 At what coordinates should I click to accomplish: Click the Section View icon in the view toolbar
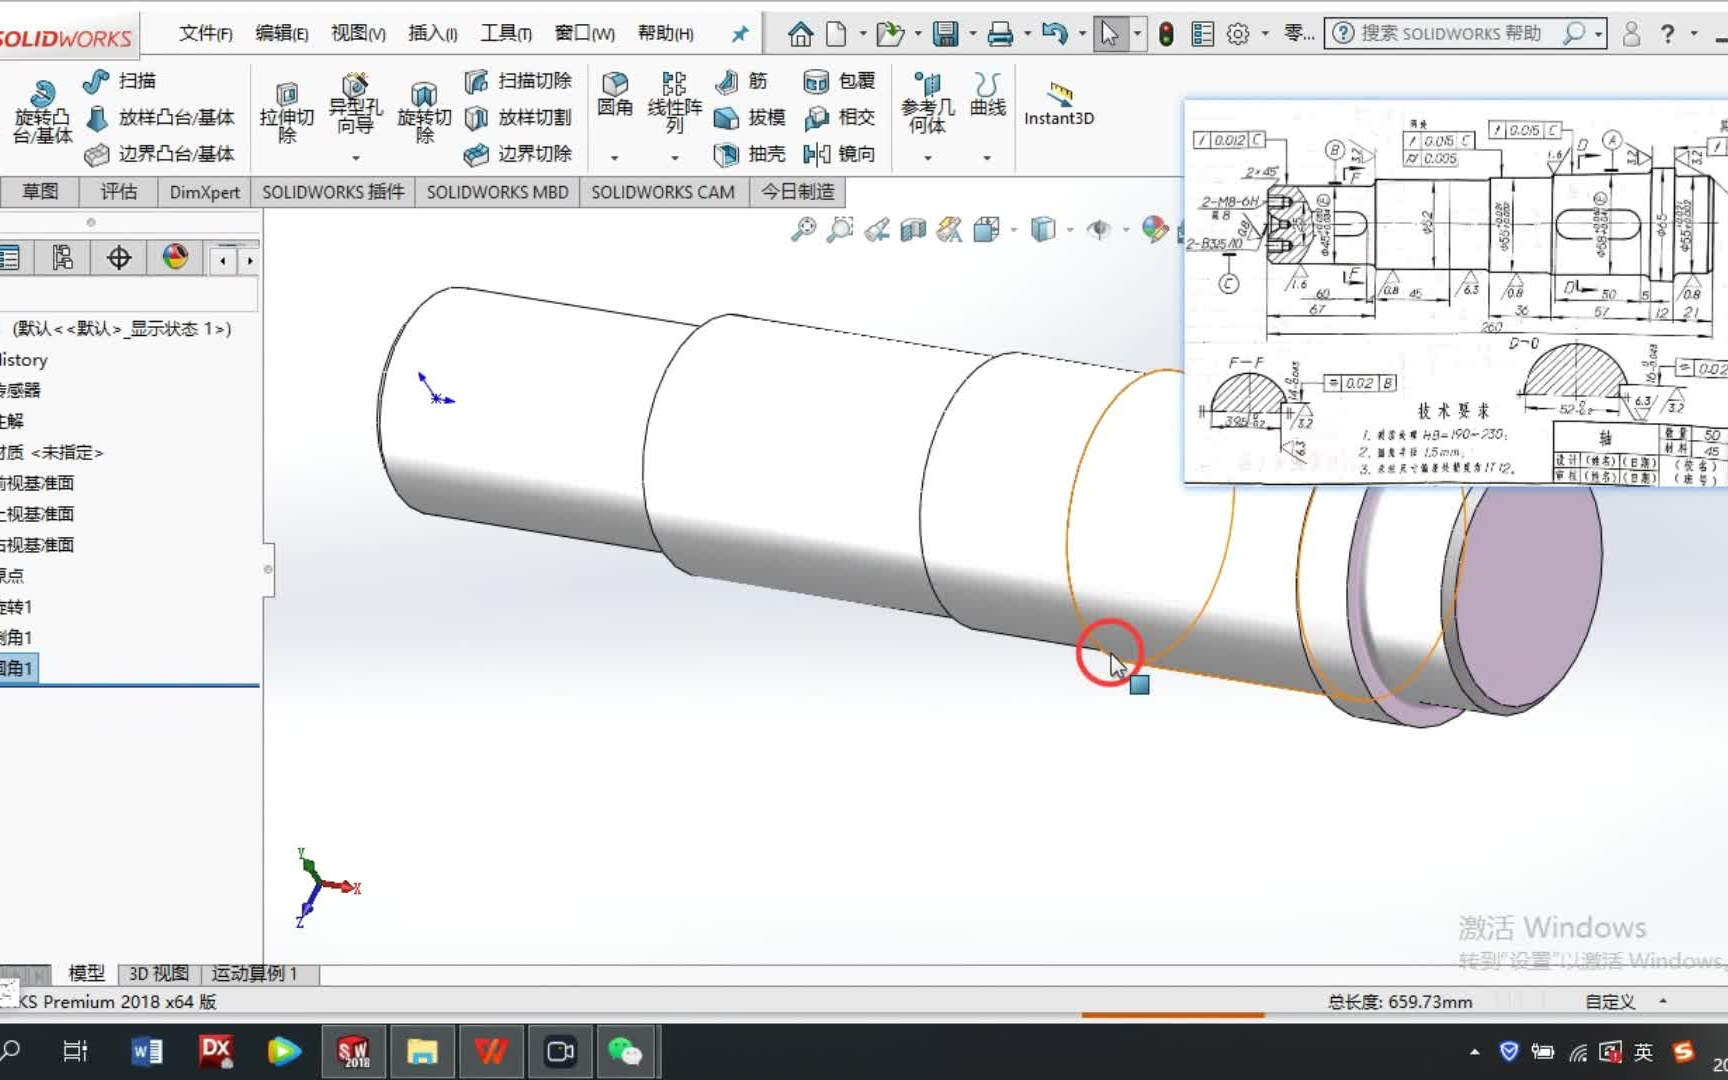point(913,230)
